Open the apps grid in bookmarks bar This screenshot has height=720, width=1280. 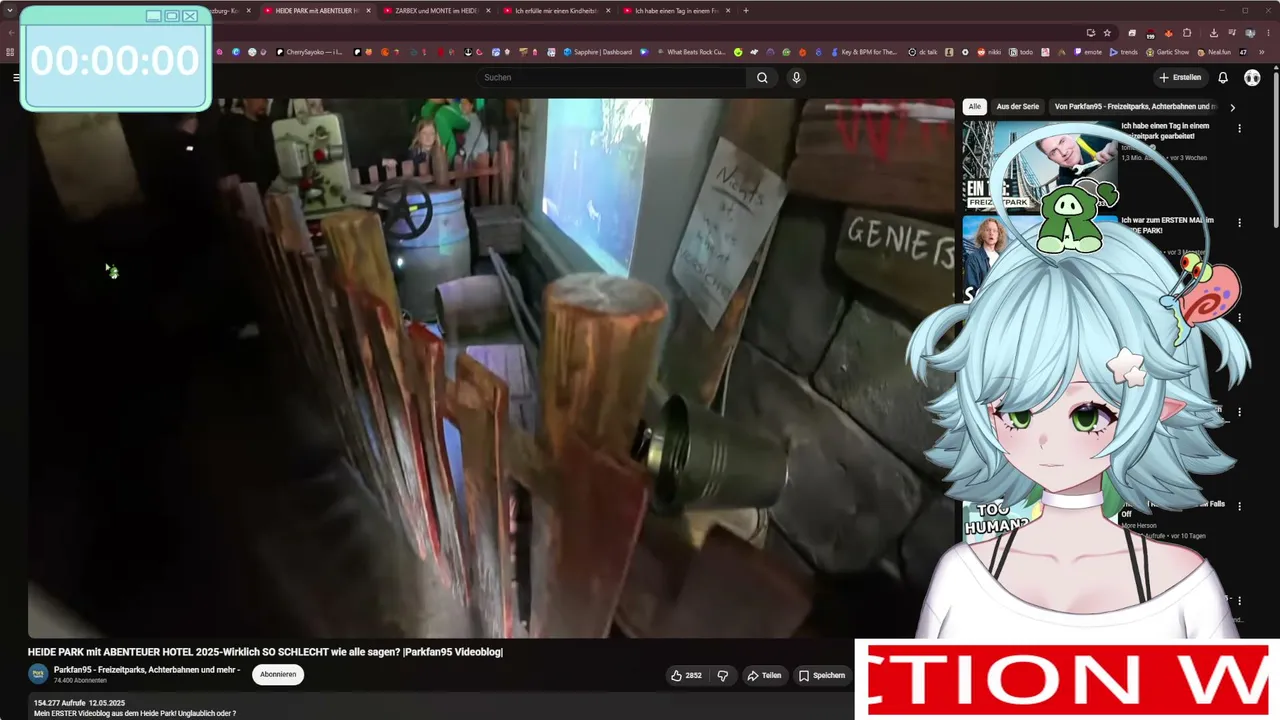pos(10,52)
